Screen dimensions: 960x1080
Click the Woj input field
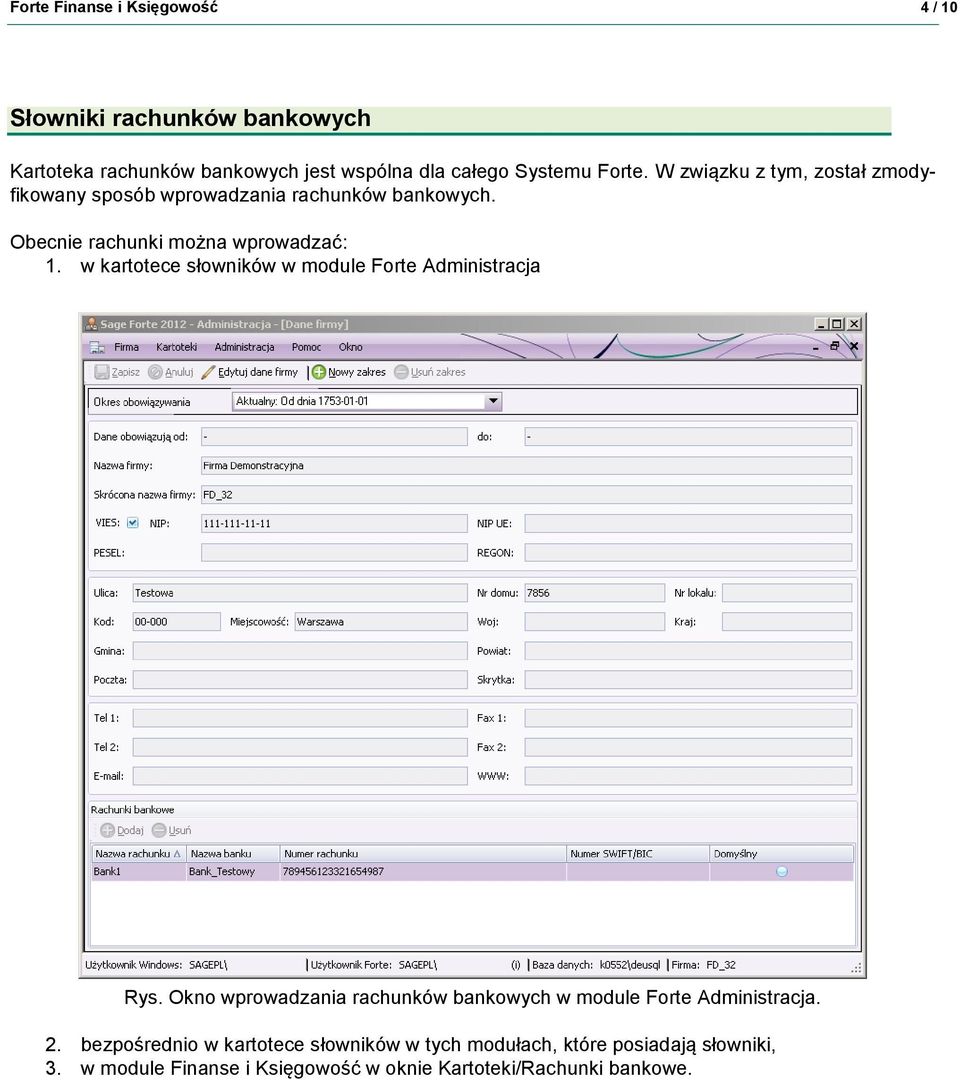point(594,622)
